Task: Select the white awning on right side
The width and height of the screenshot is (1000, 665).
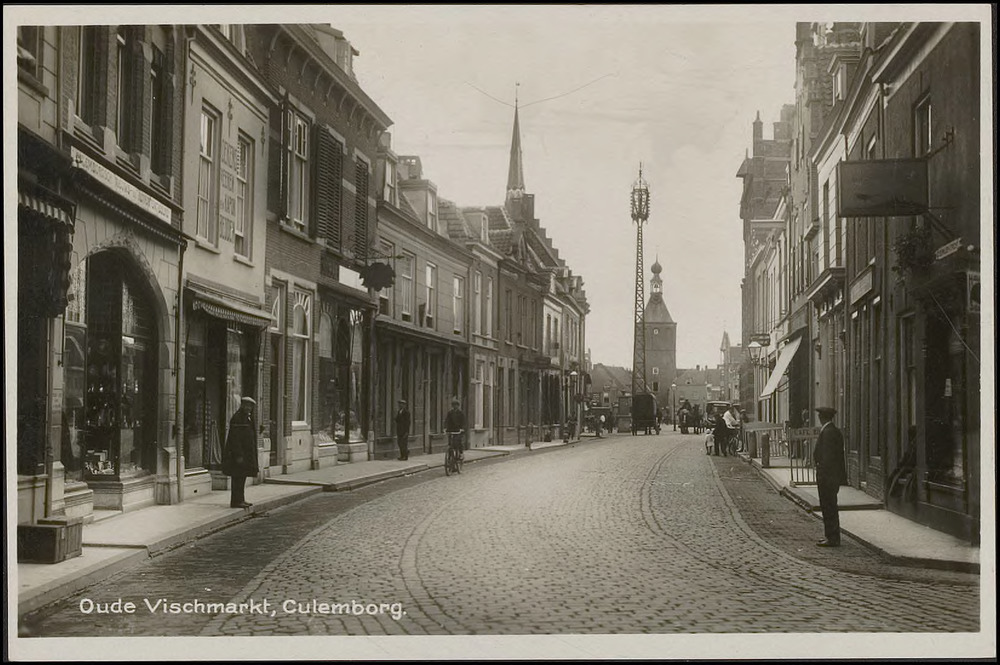Action: pos(781,367)
